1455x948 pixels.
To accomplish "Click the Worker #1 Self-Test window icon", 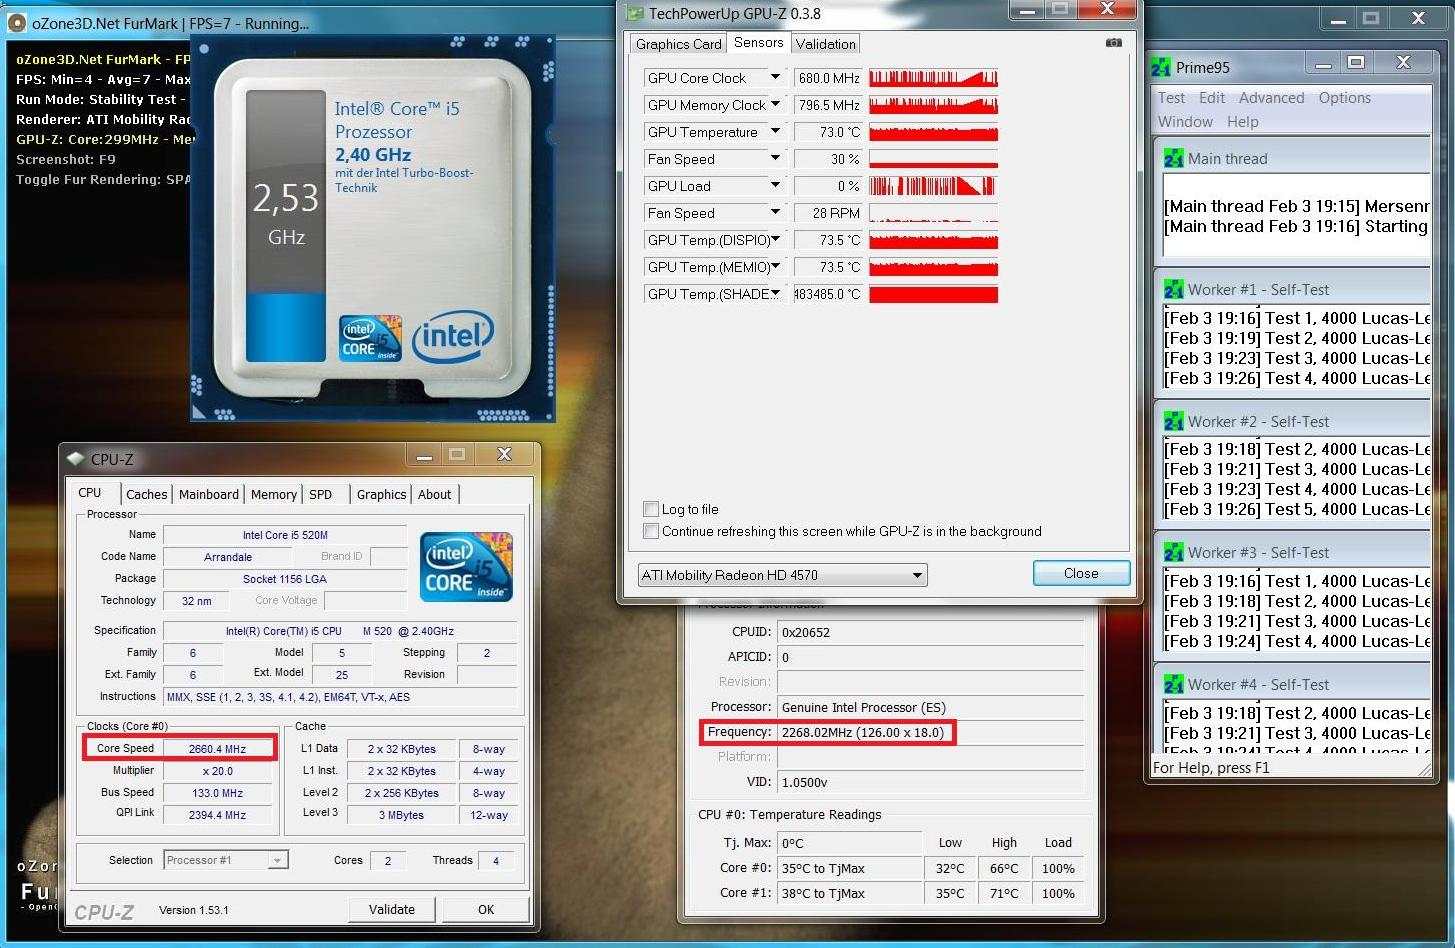I will coord(1173,290).
